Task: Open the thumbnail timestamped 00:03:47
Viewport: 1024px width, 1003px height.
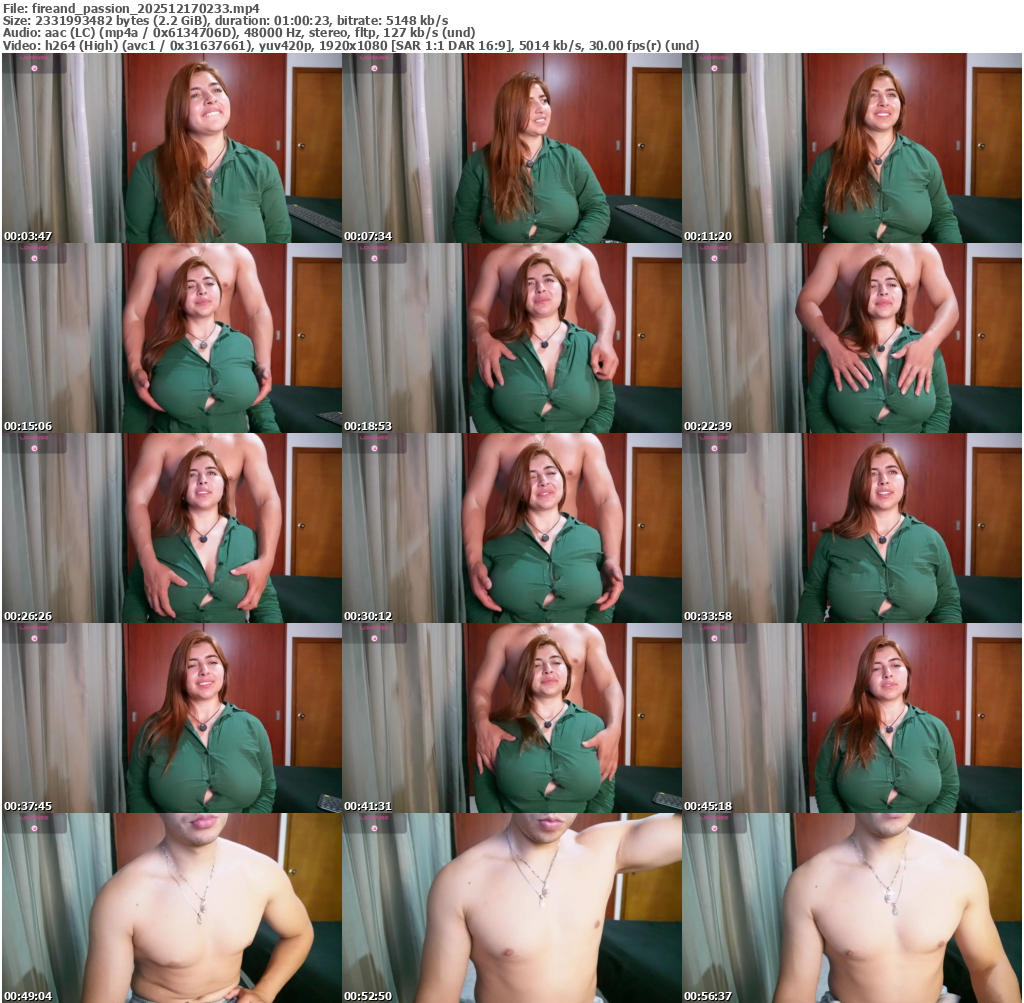Action: 171,148
